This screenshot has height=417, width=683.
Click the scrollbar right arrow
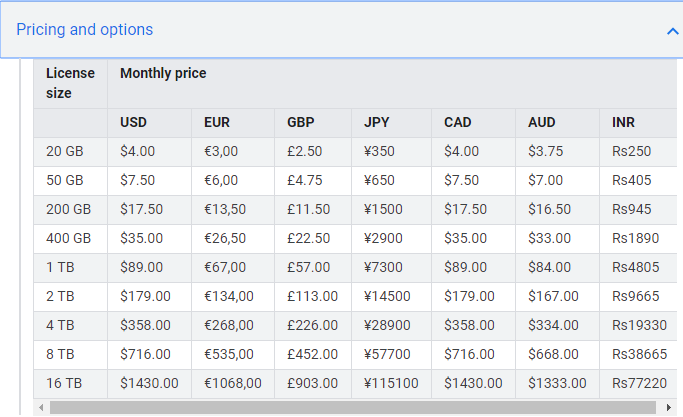point(669,408)
